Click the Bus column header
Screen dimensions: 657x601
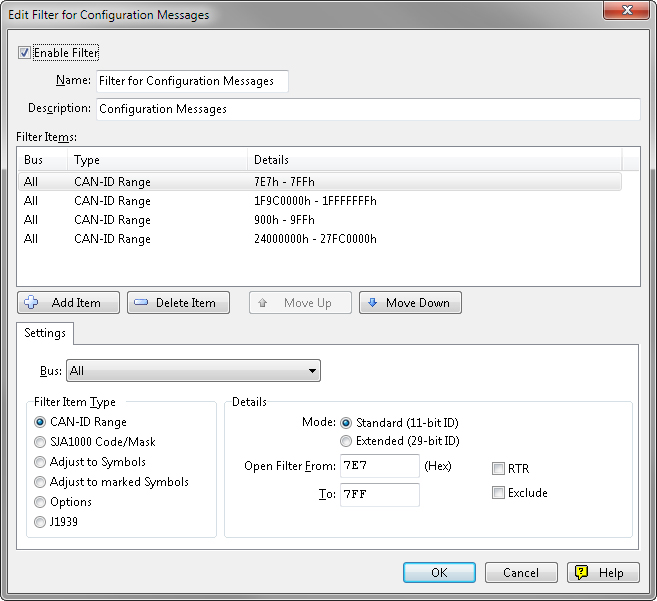pyautogui.click(x=42, y=160)
